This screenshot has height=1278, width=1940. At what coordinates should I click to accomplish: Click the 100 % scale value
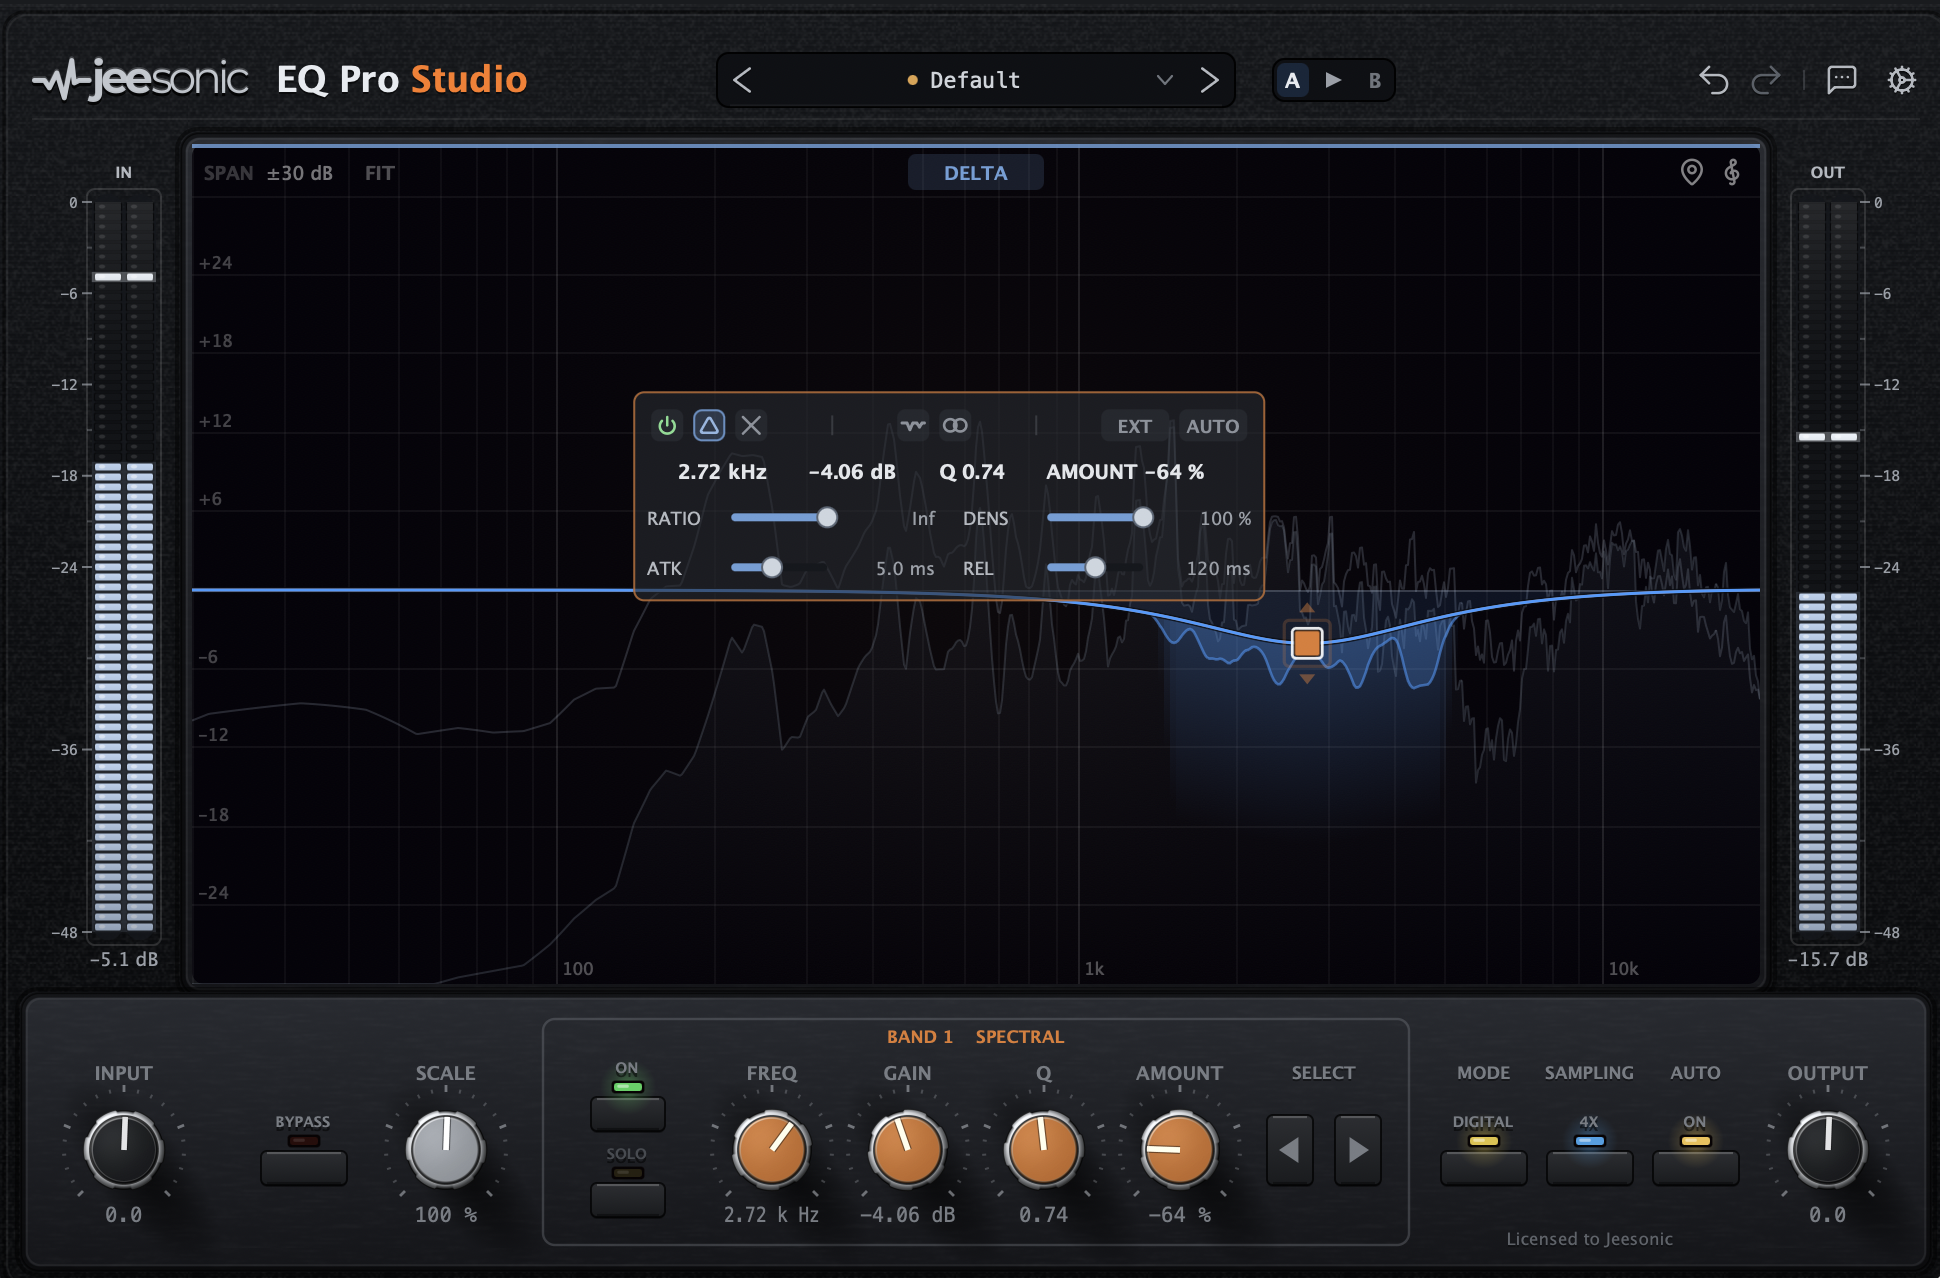[x=446, y=1215]
